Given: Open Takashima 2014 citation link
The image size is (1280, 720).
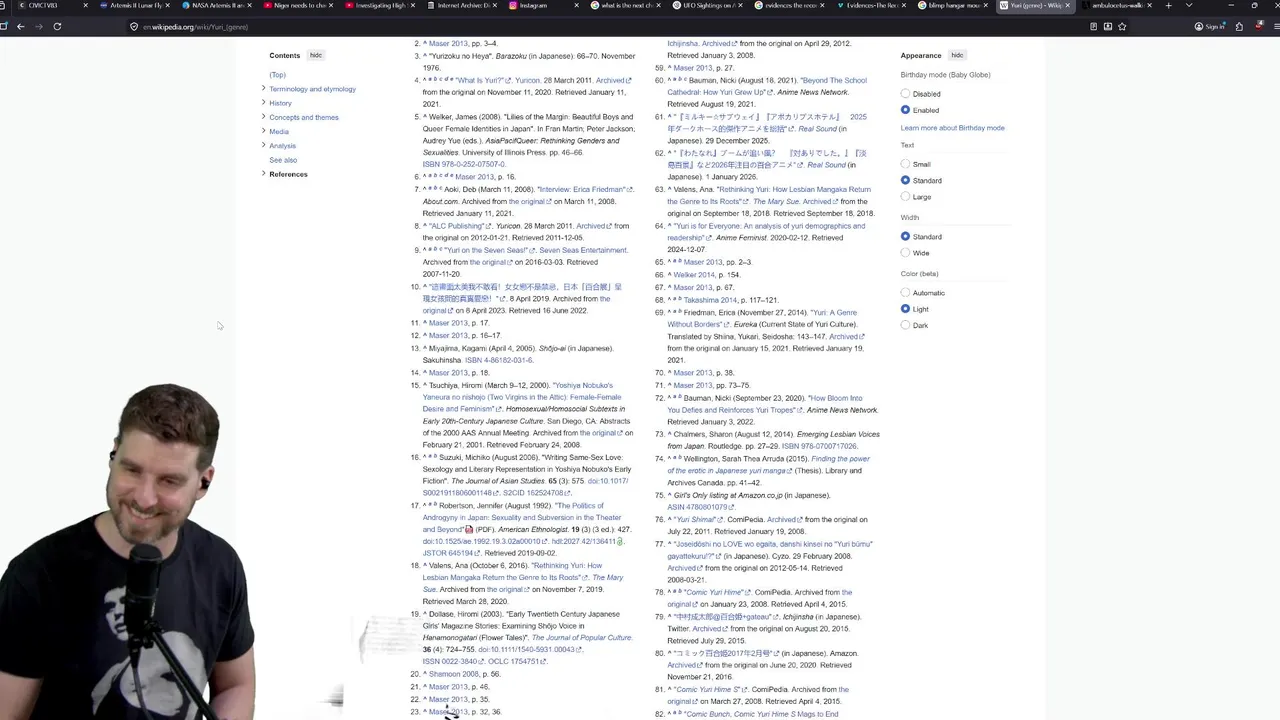Looking at the screenshot, I should pyautogui.click(x=710, y=299).
